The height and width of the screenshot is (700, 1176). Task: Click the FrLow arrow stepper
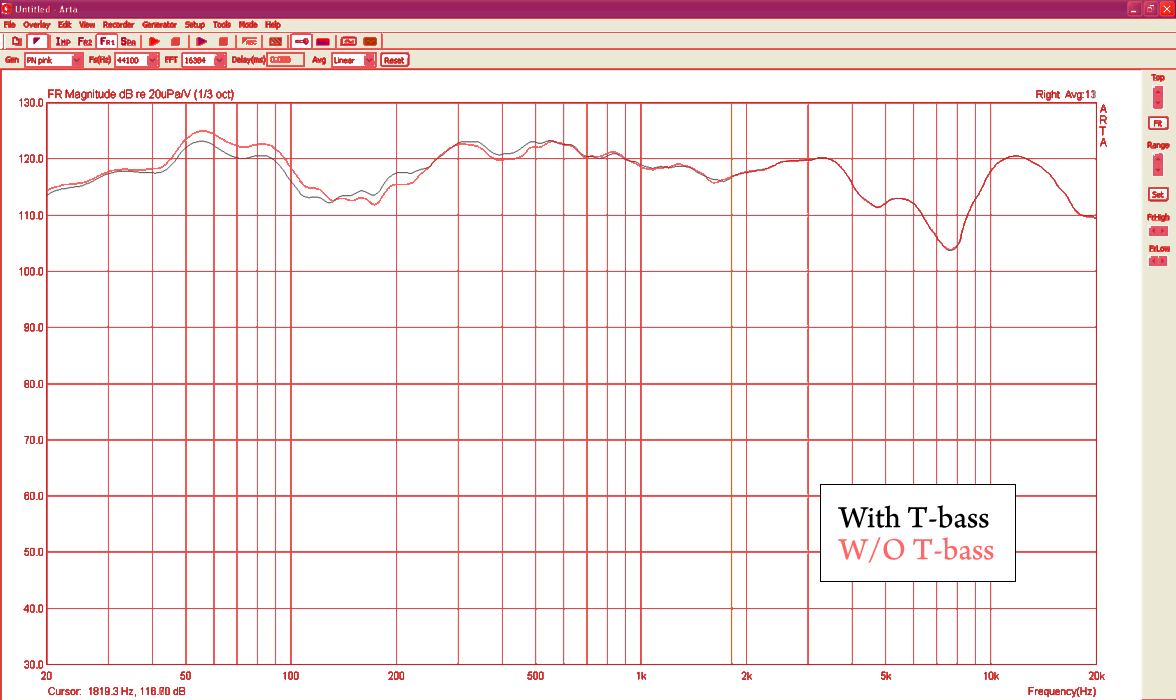pos(1158,261)
